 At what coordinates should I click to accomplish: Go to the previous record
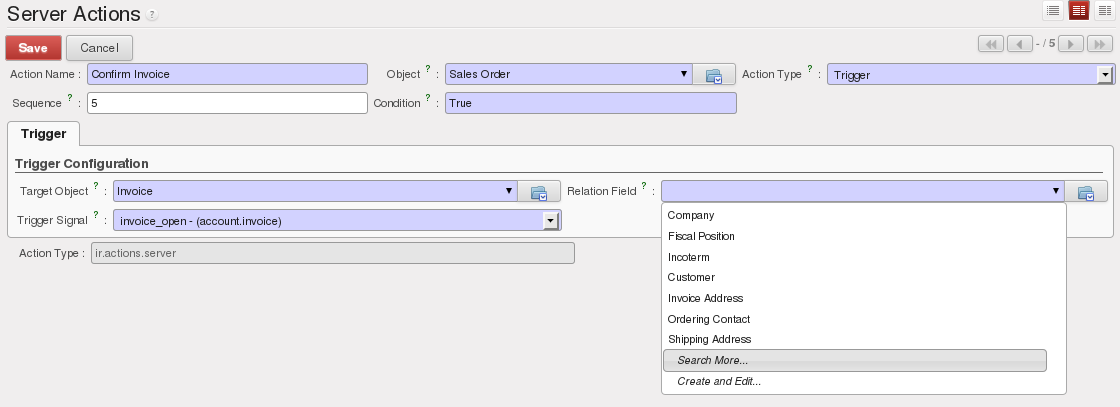pyautogui.click(x=1019, y=44)
